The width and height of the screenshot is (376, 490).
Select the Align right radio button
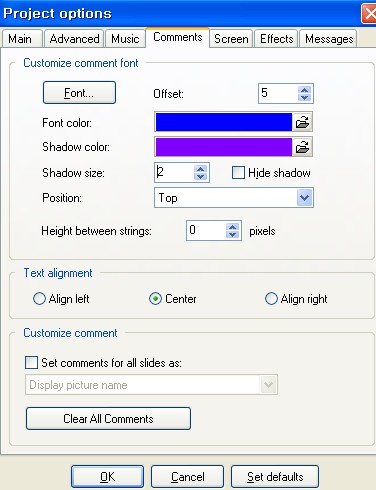(271, 299)
